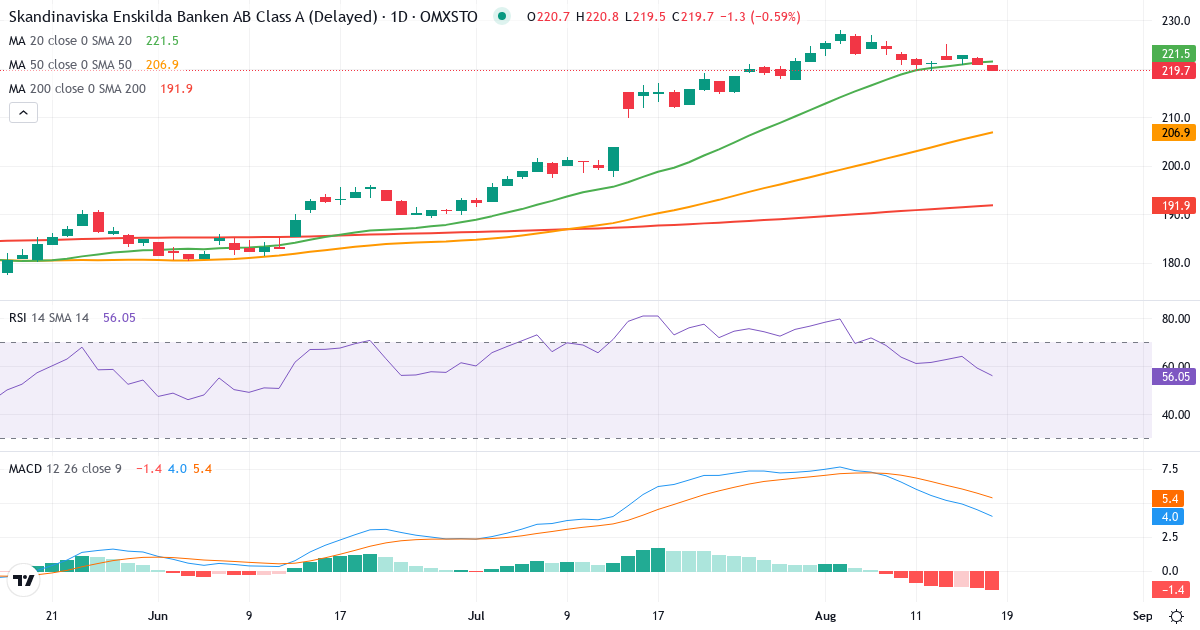
Task: Click the 80.00 RSI axis label
Action: tap(1174, 319)
